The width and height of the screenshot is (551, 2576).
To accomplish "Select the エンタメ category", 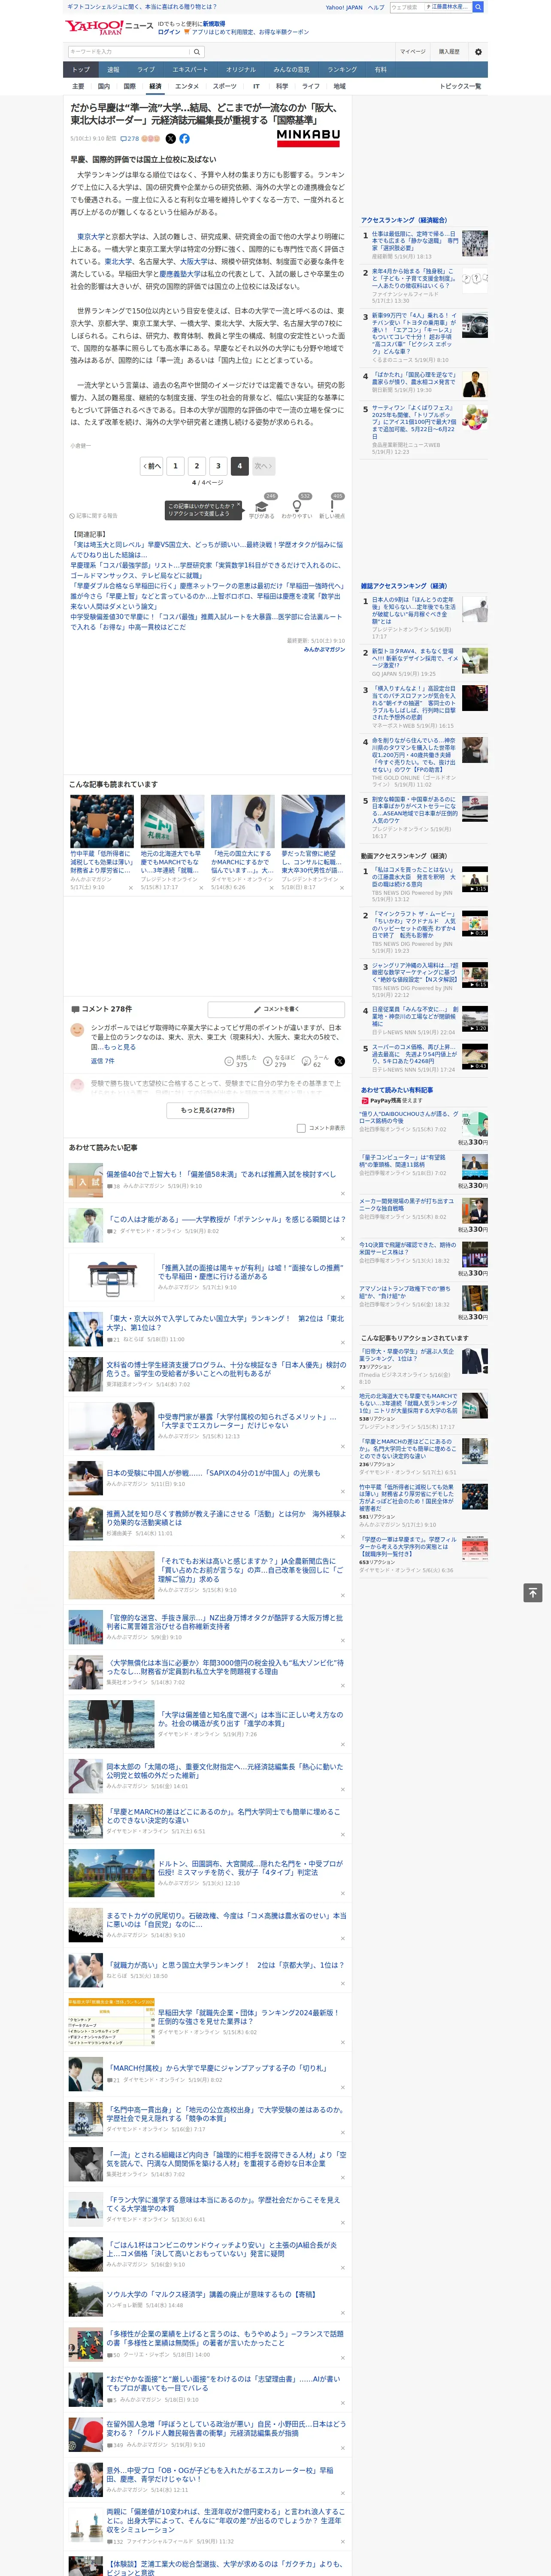I will [187, 86].
